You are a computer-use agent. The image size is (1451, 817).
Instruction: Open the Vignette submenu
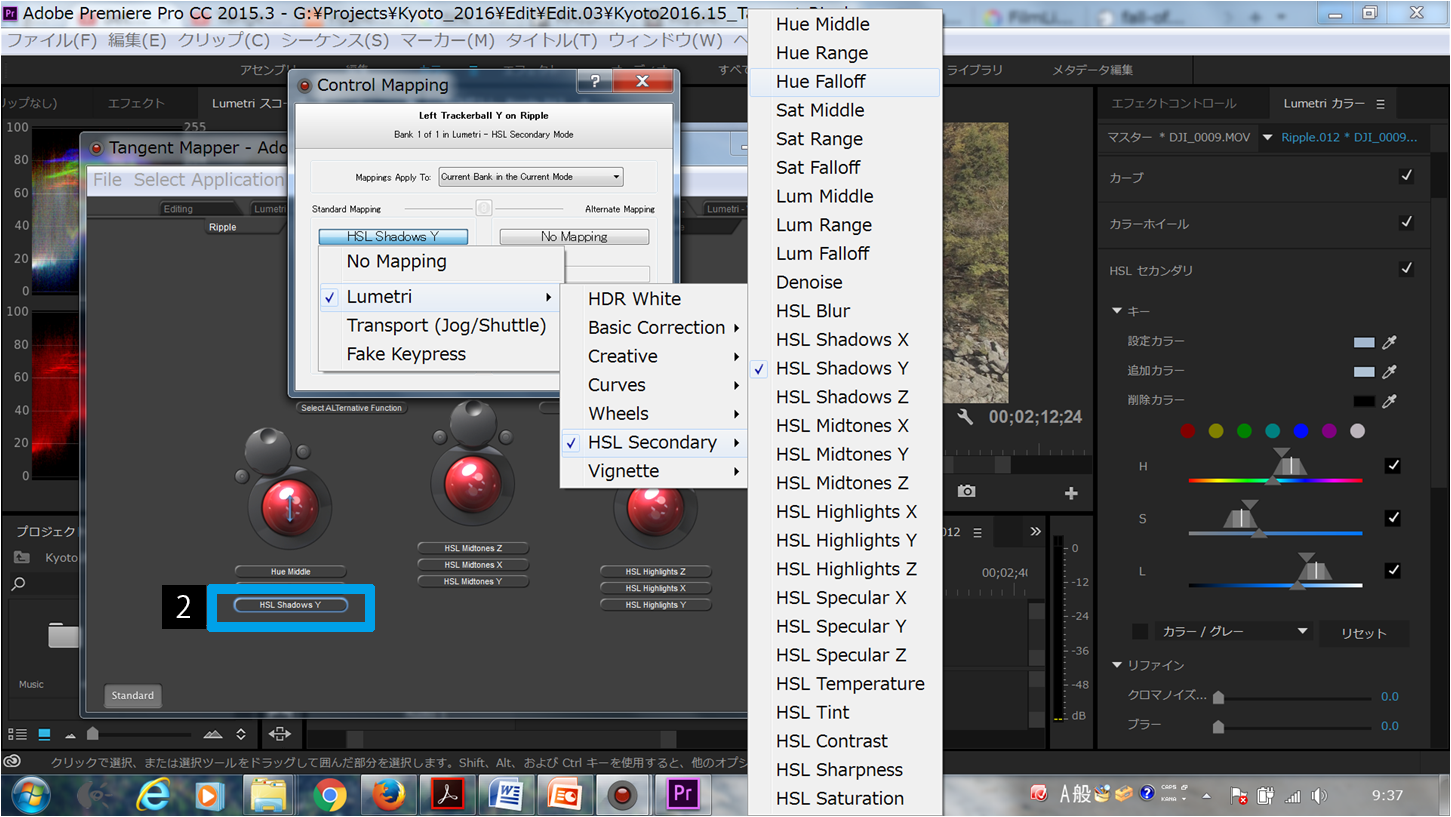pyautogui.click(x=654, y=471)
